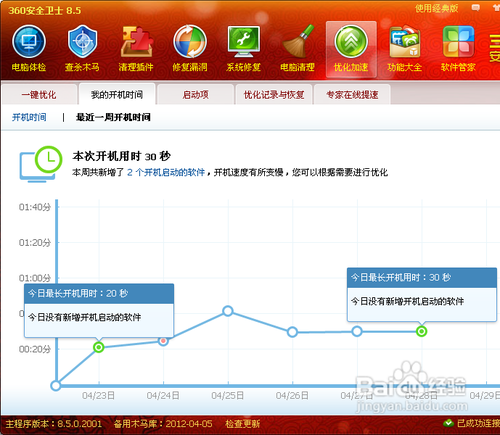Screen dimensions: 500x435
Task: Switch to 一键优化 tab
Action: coord(39,95)
